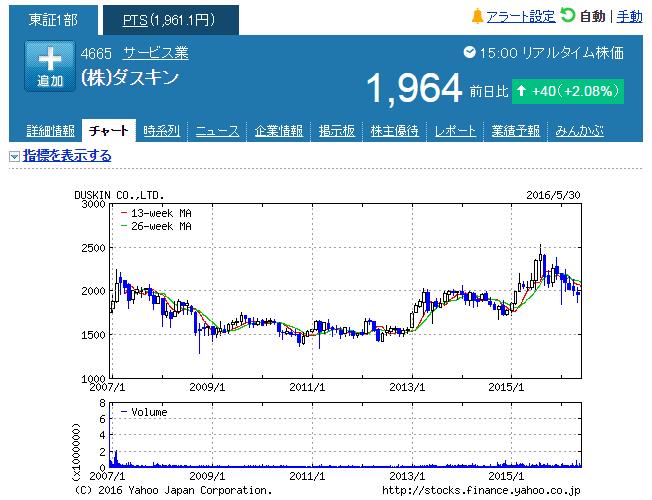
Task: Click the volume bar chart area
Action: click(346, 435)
